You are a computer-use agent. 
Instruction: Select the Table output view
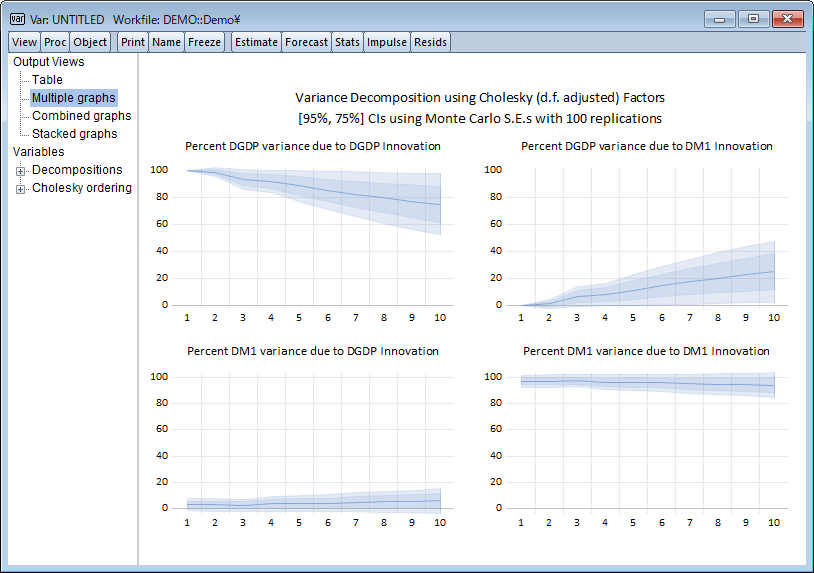47,80
